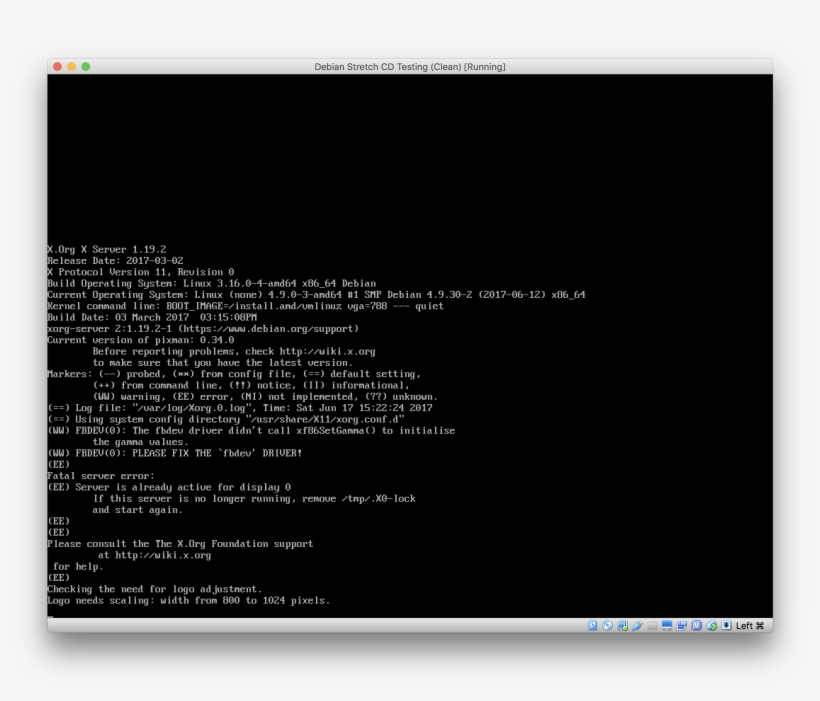Viewport: 820px width, 701px height.
Task: Select the /var/log/Xorg.0.log path text
Action: pyautogui.click(x=190, y=407)
